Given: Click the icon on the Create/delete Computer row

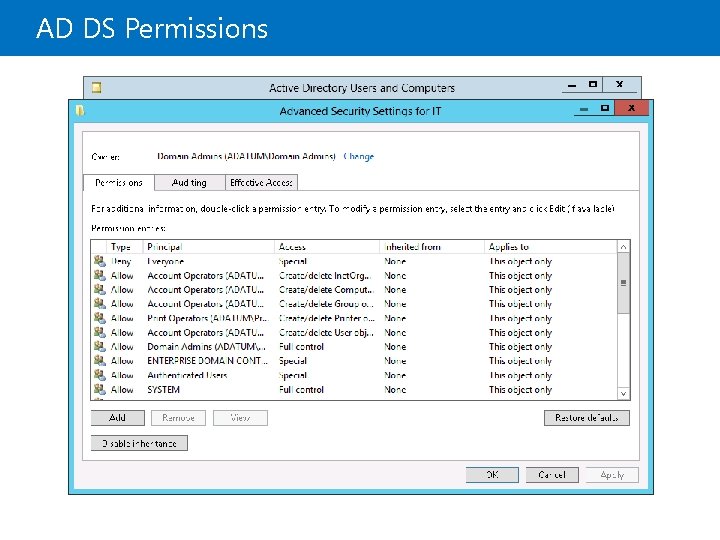Looking at the screenshot, I should 100,289.
